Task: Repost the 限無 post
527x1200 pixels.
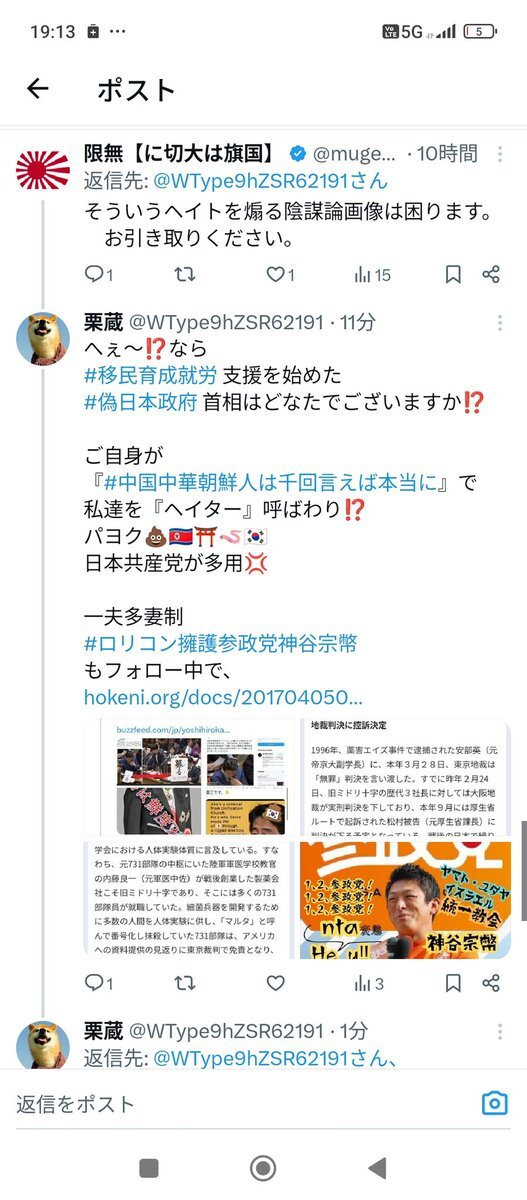Action: coord(184,274)
